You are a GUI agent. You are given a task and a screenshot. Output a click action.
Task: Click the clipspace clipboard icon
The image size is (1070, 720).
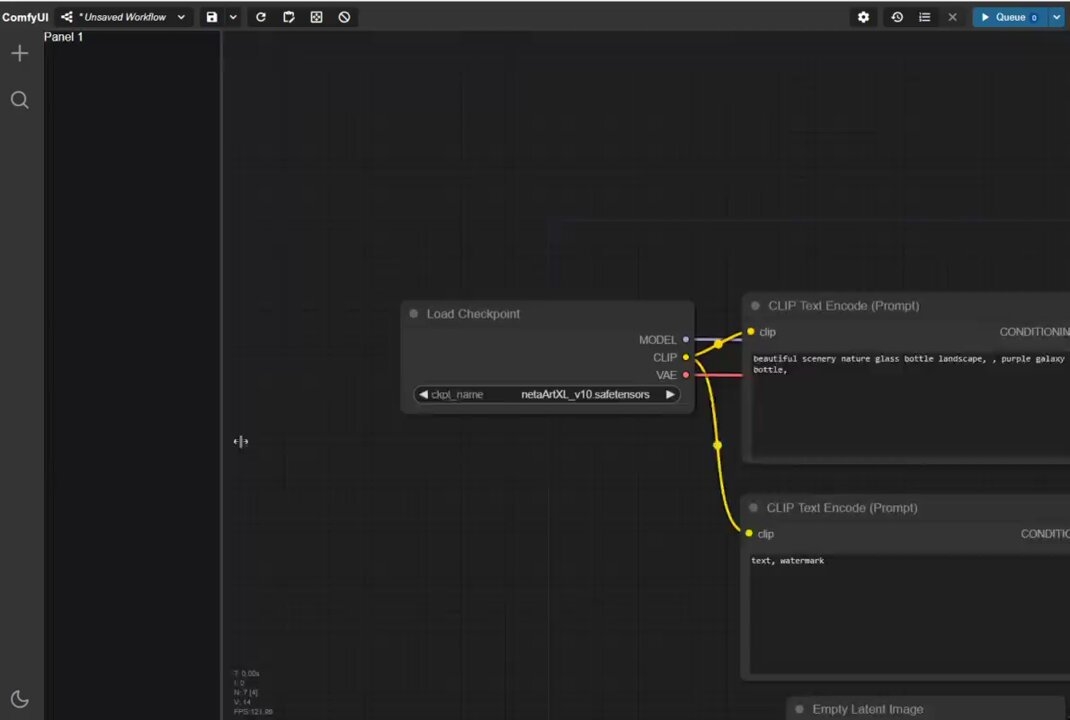click(289, 17)
